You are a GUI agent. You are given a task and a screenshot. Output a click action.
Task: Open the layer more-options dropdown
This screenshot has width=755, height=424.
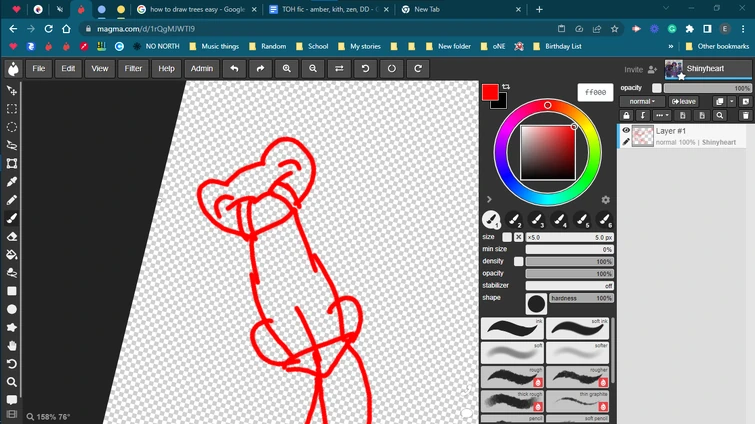pyautogui.click(x=662, y=116)
